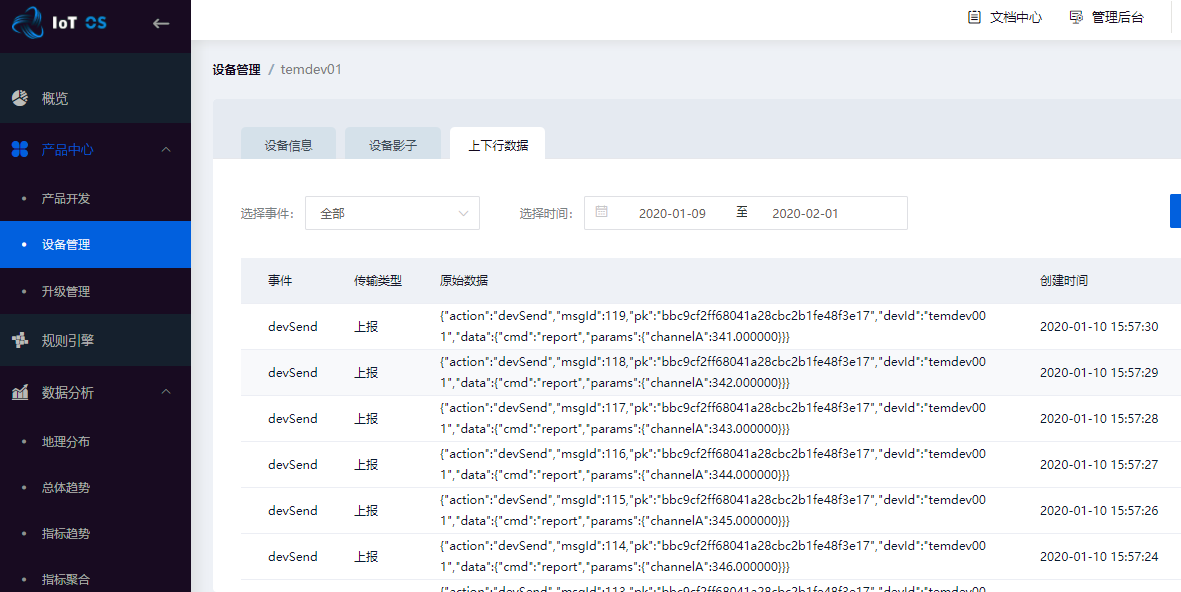The height and width of the screenshot is (592, 1181).
Task: Click the 产品中心 four-dot icon
Action: click(x=20, y=149)
